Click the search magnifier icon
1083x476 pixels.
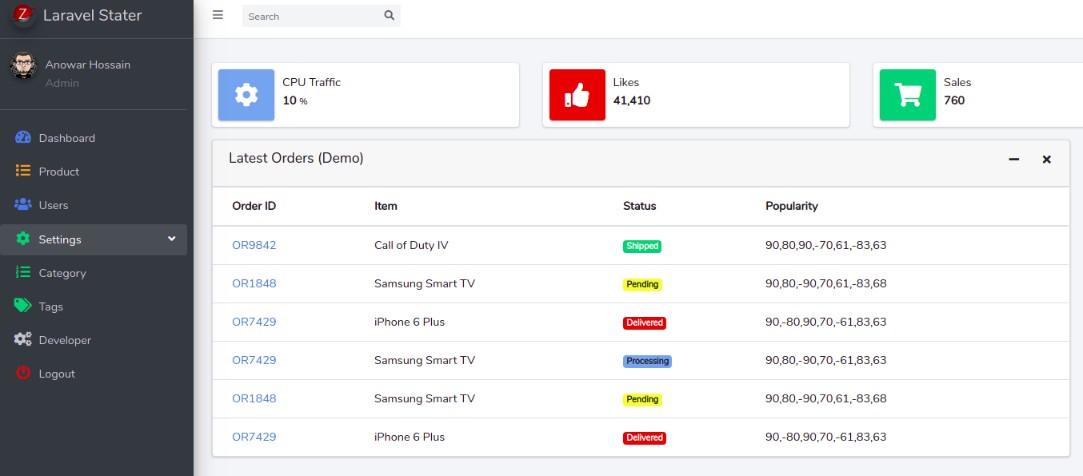pyautogui.click(x=389, y=16)
